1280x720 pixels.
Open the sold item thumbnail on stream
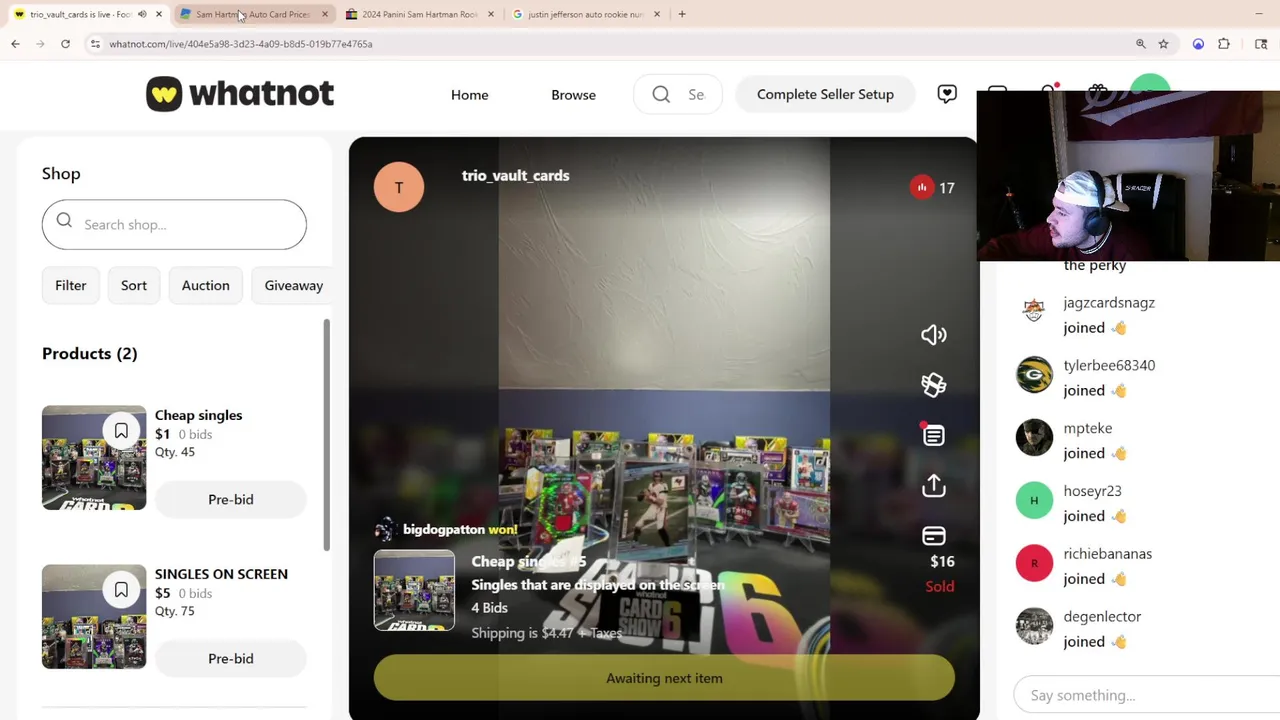[x=414, y=591]
